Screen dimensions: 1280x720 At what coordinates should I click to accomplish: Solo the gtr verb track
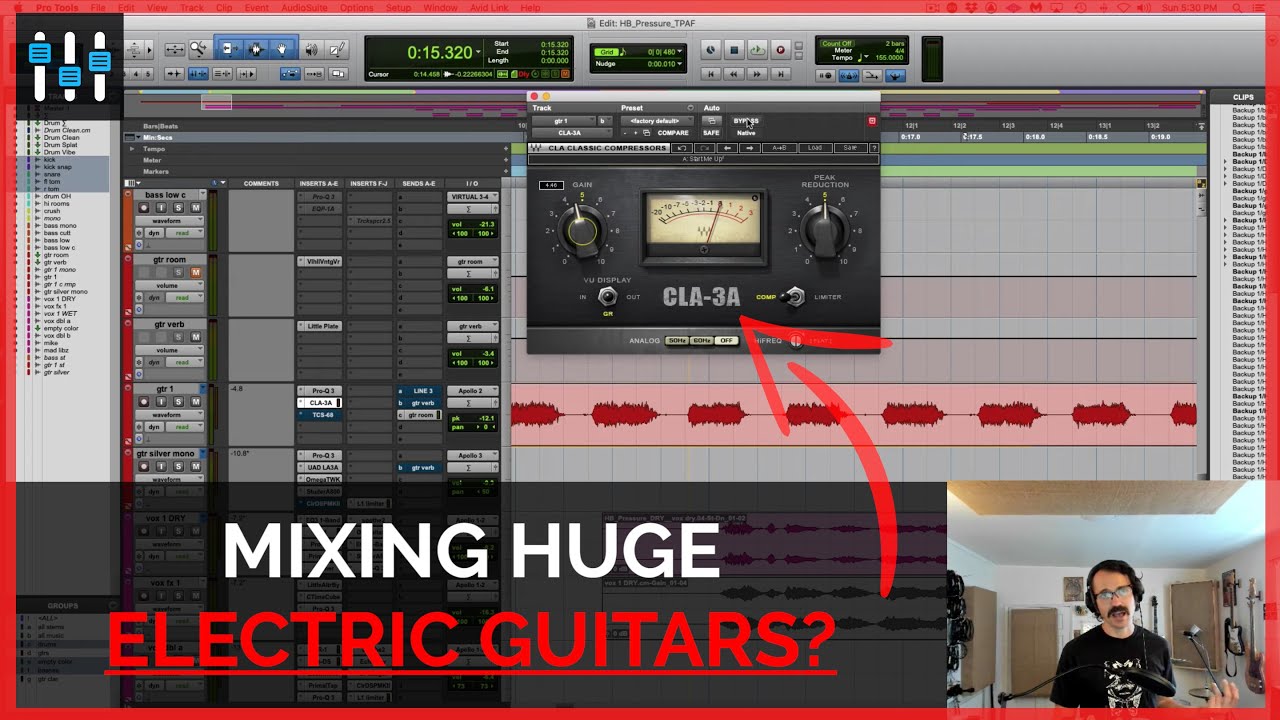(178, 337)
